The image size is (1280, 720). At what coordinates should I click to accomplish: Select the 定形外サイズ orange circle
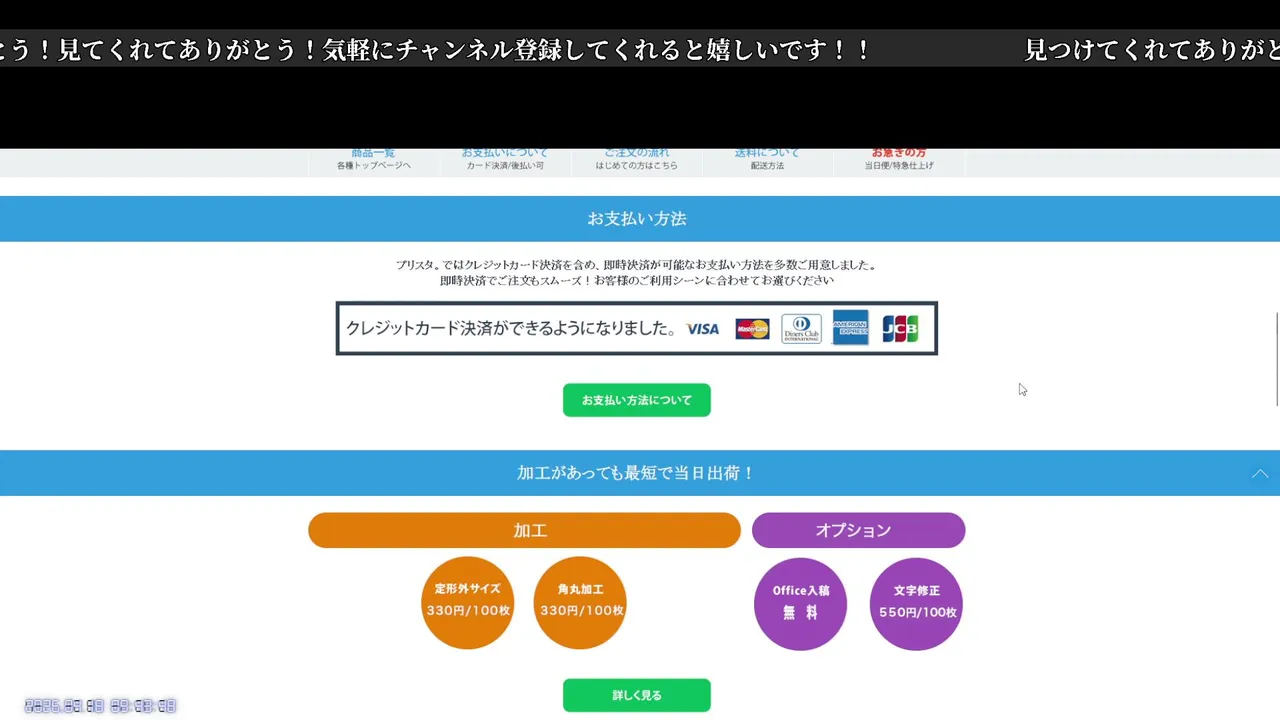tap(468, 603)
